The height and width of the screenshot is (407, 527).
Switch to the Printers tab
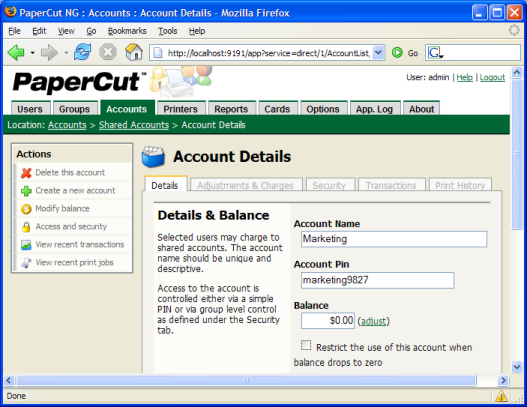coord(180,109)
